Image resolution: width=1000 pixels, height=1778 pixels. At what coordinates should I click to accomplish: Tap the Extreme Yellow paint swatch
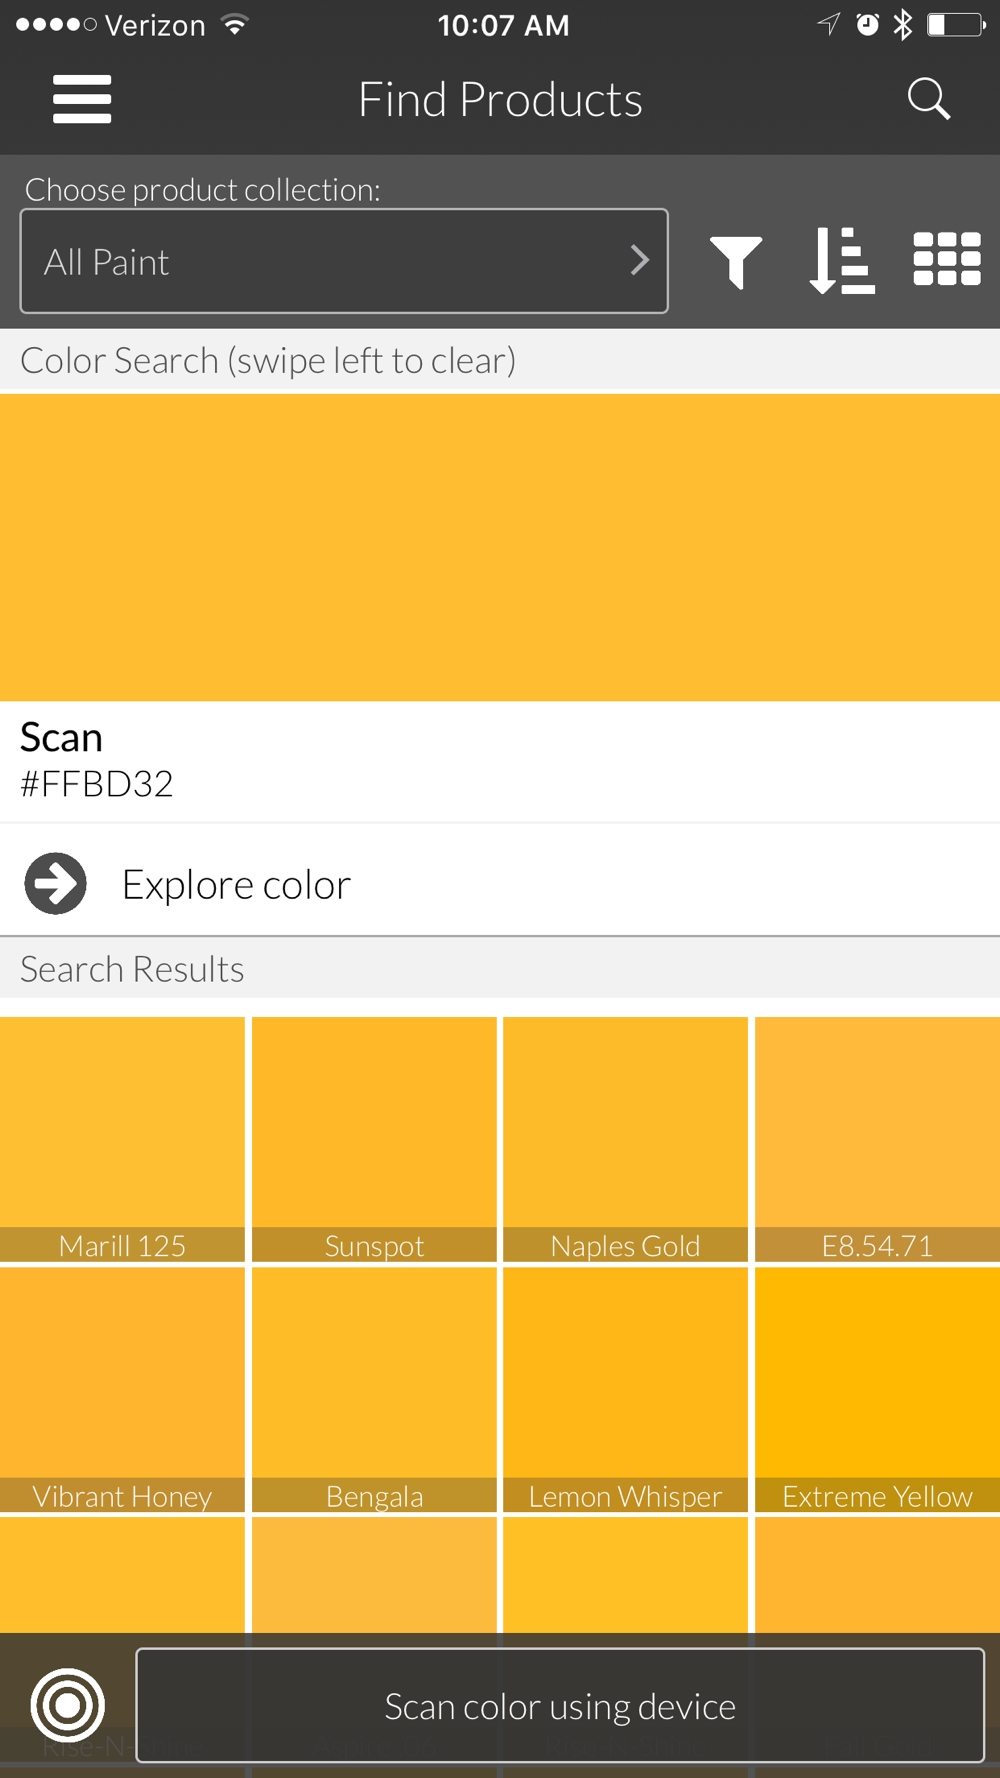(x=877, y=1388)
